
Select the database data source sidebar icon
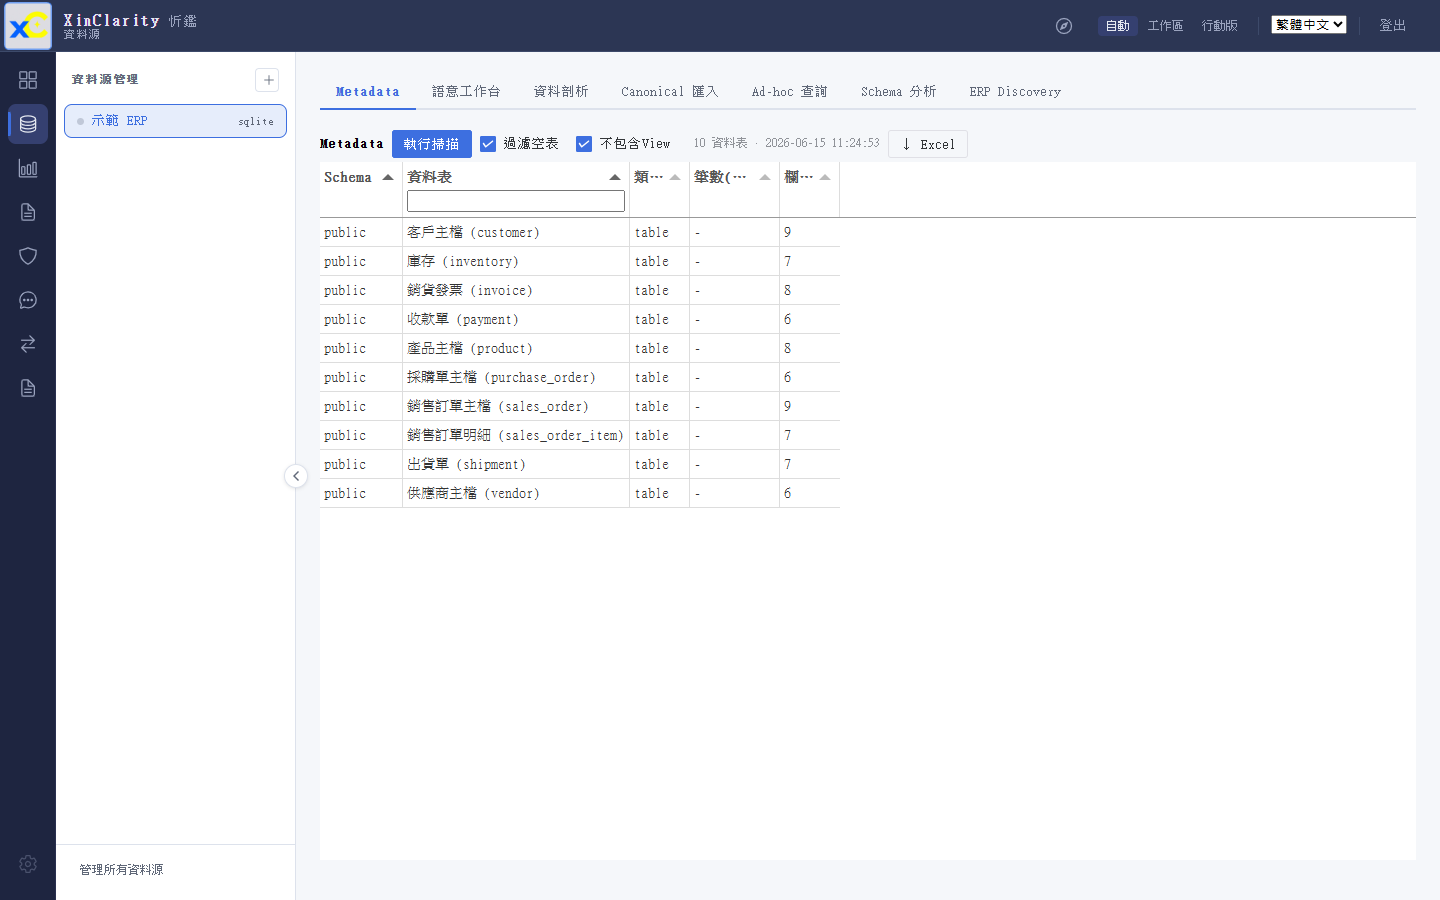28,124
